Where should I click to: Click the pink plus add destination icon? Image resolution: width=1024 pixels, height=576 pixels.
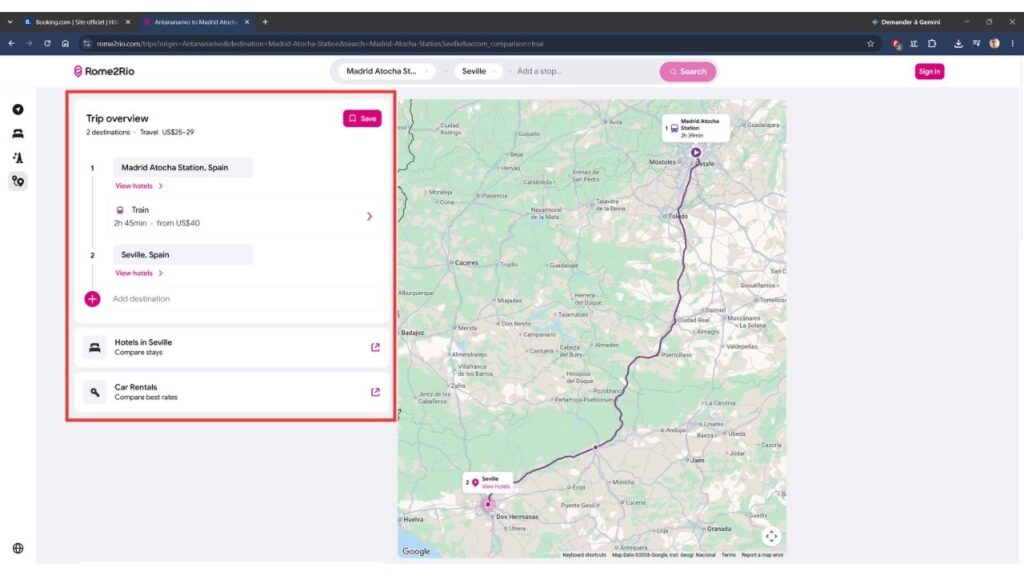[x=92, y=299]
